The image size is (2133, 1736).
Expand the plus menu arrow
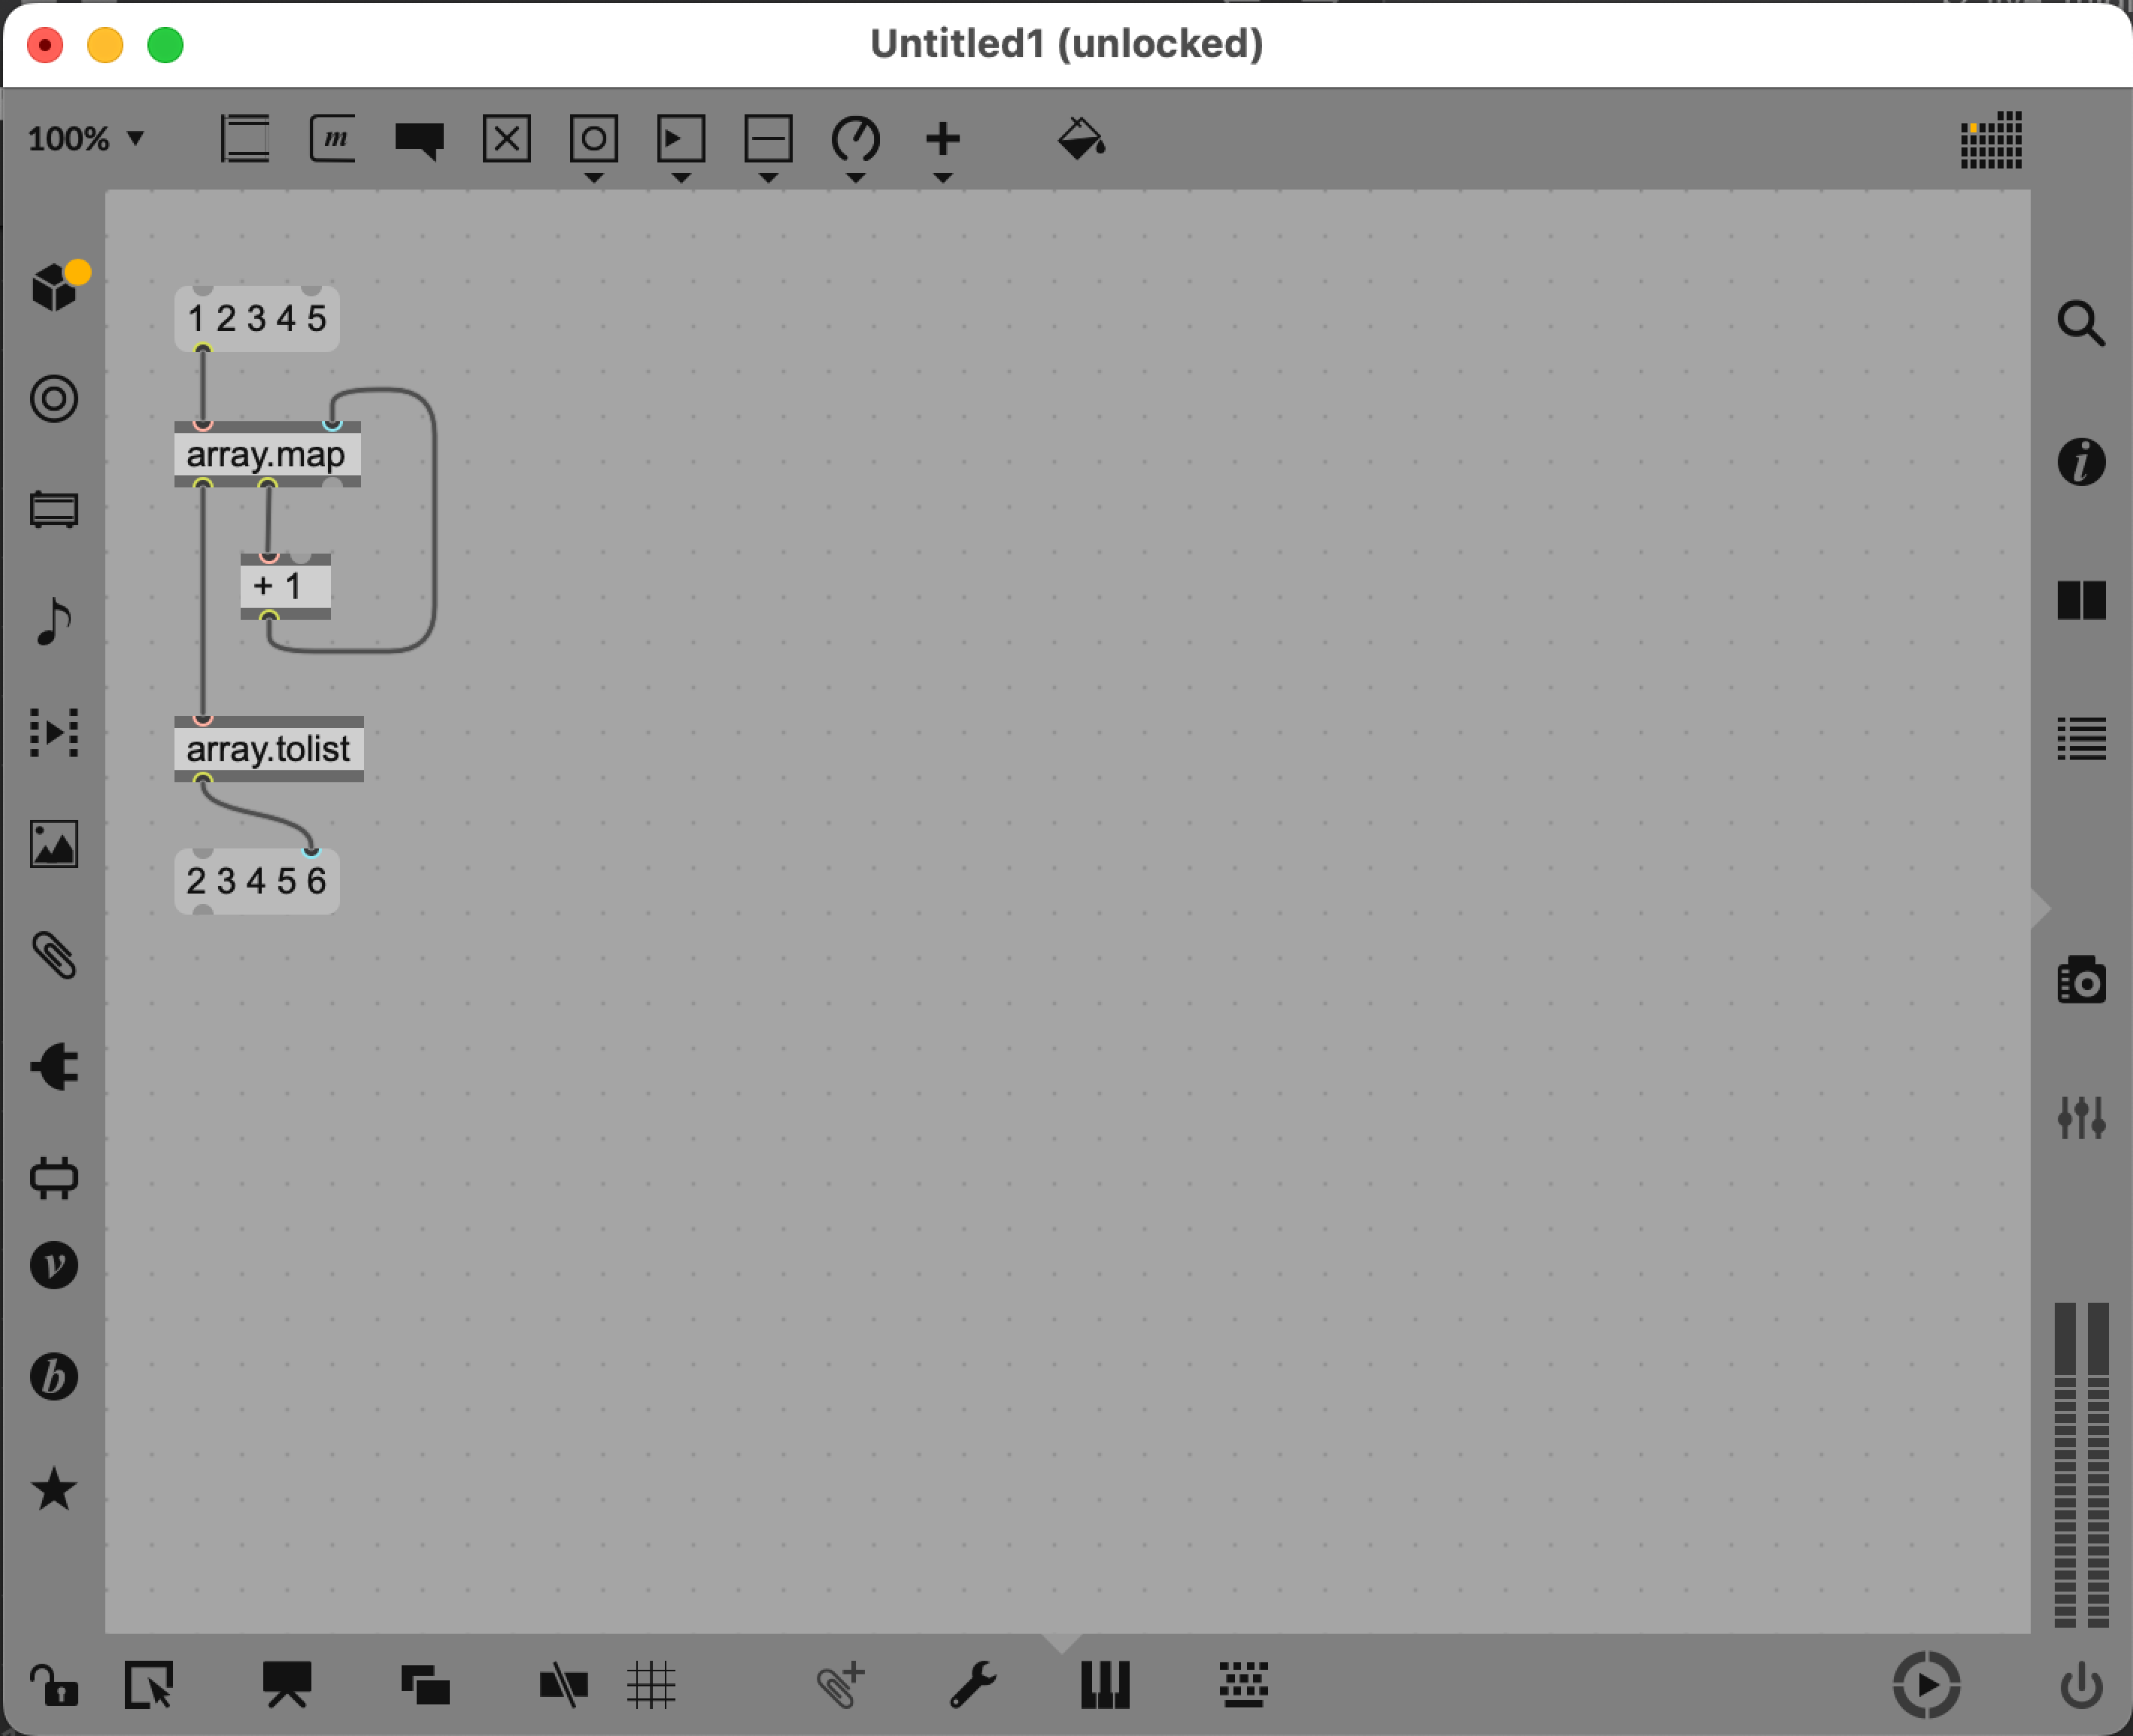[942, 178]
